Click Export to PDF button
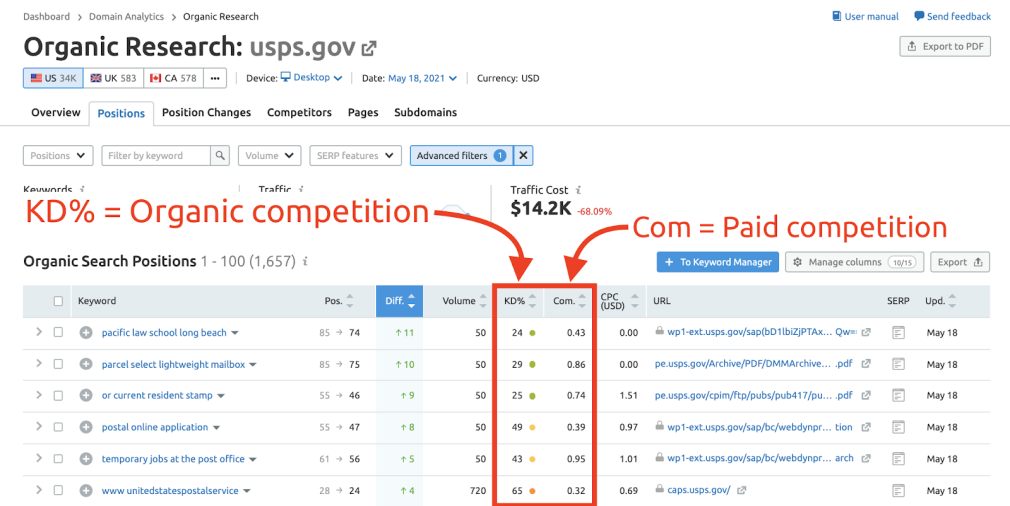 click(x=945, y=47)
